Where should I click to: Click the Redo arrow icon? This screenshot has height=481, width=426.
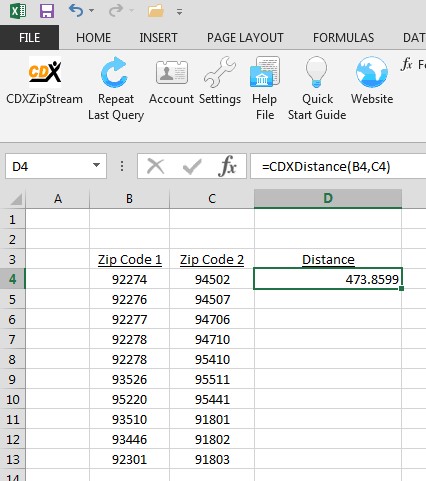point(116,11)
